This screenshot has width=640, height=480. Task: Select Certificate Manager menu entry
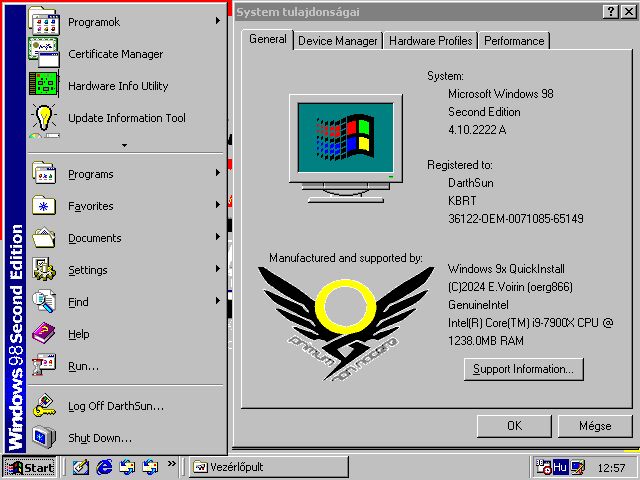(127, 54)
